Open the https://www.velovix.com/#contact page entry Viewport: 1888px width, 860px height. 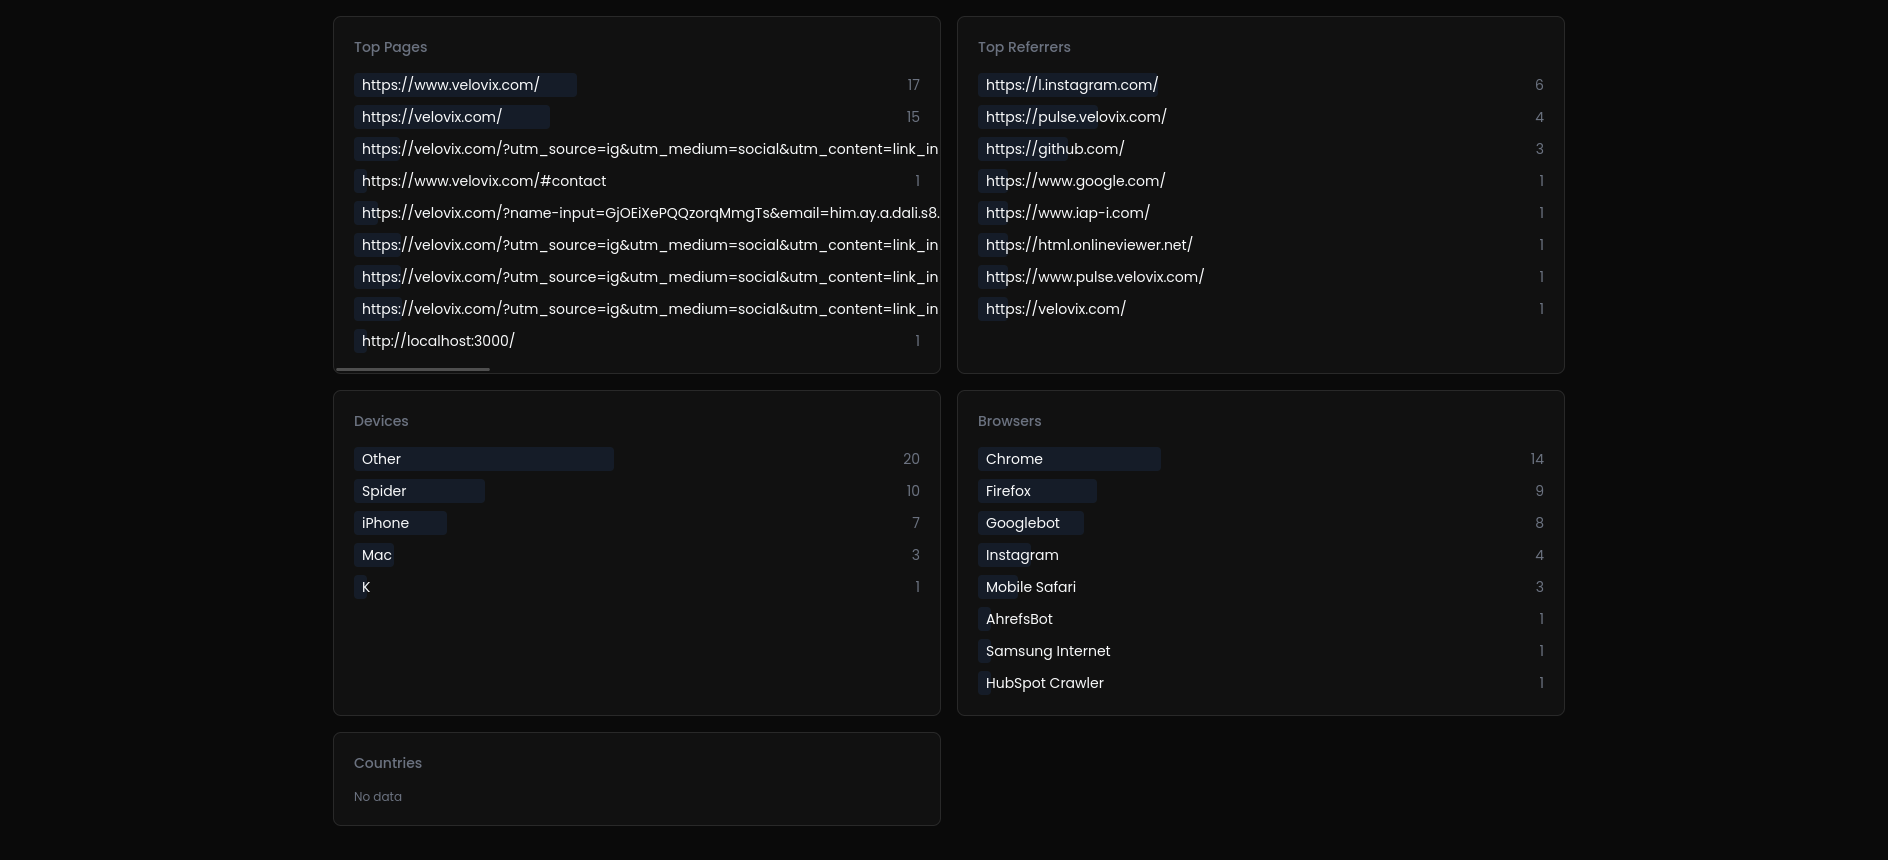click(x=636, y=181)
